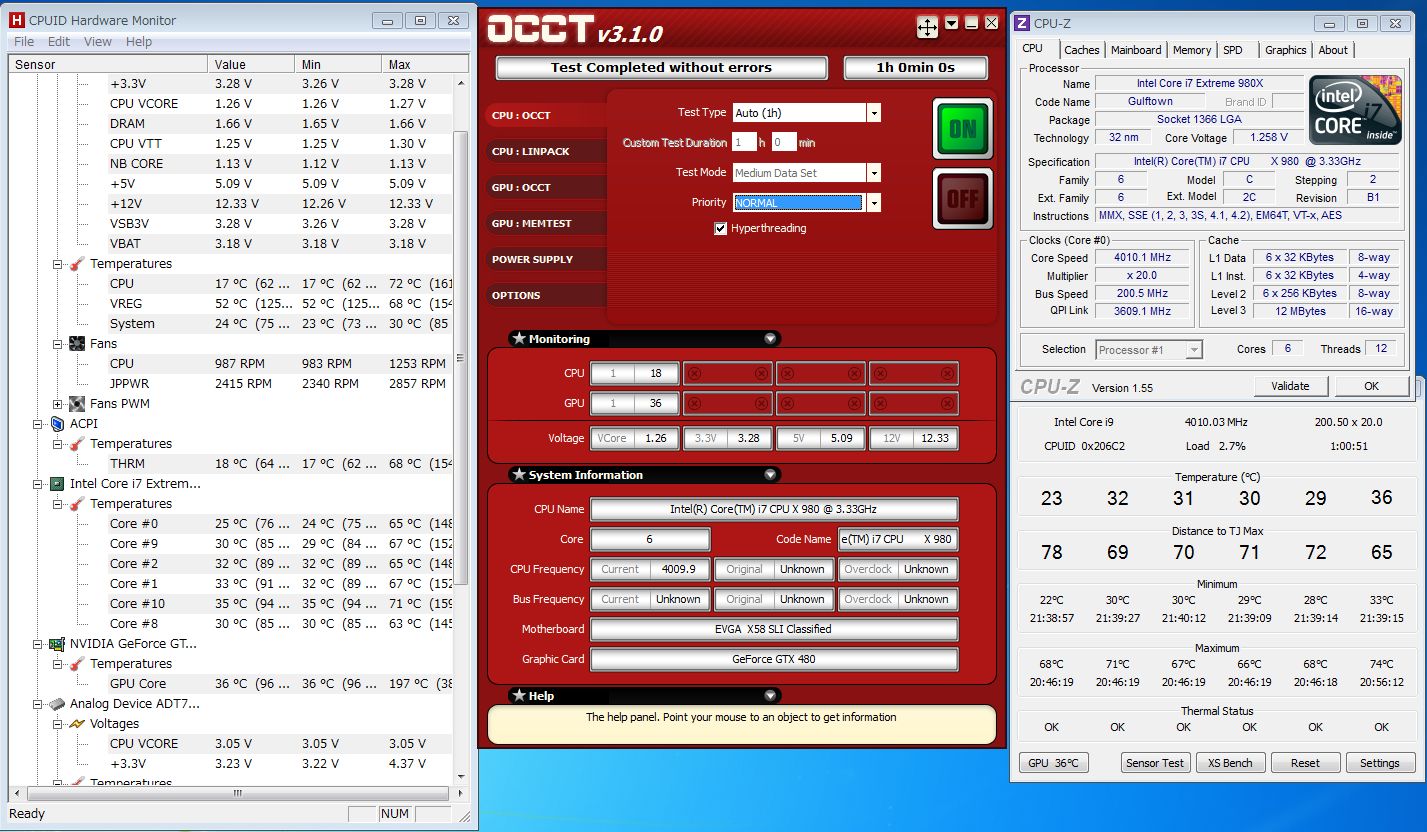Viewport: 1427px width, 832px height.
Task: Click the star icon beside the OCCT Help header
Action: 518,696
